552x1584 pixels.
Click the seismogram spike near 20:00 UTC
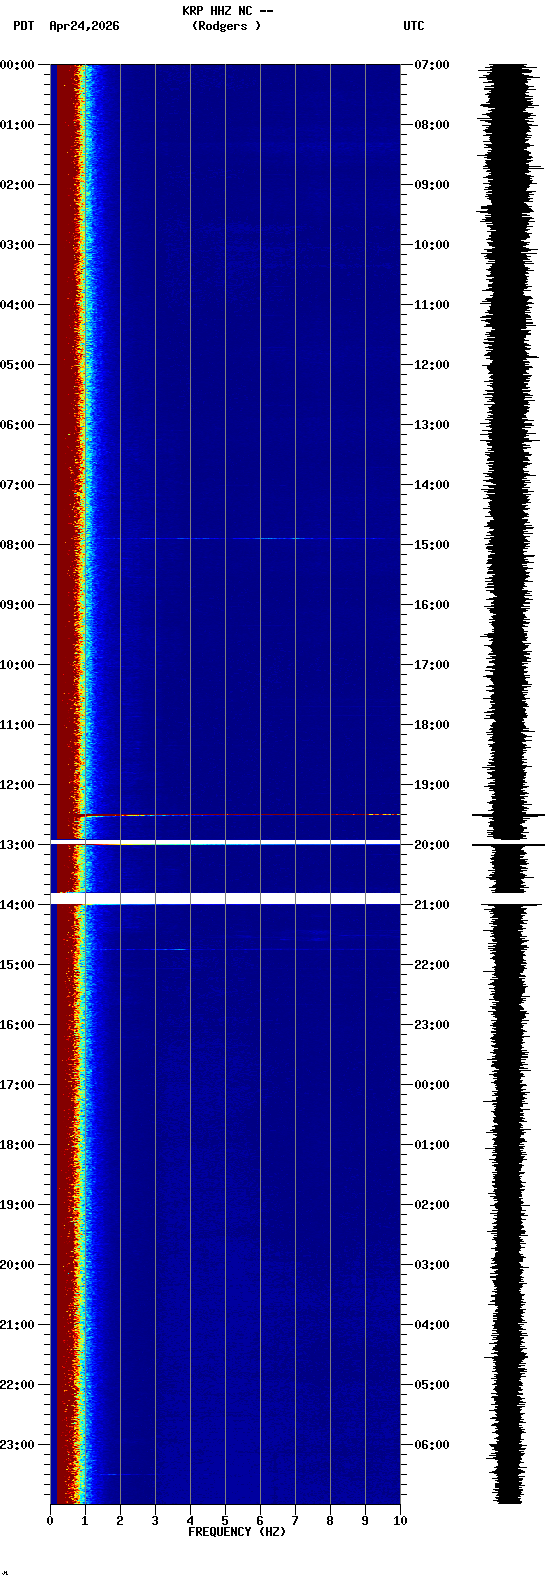pos(509,846)
